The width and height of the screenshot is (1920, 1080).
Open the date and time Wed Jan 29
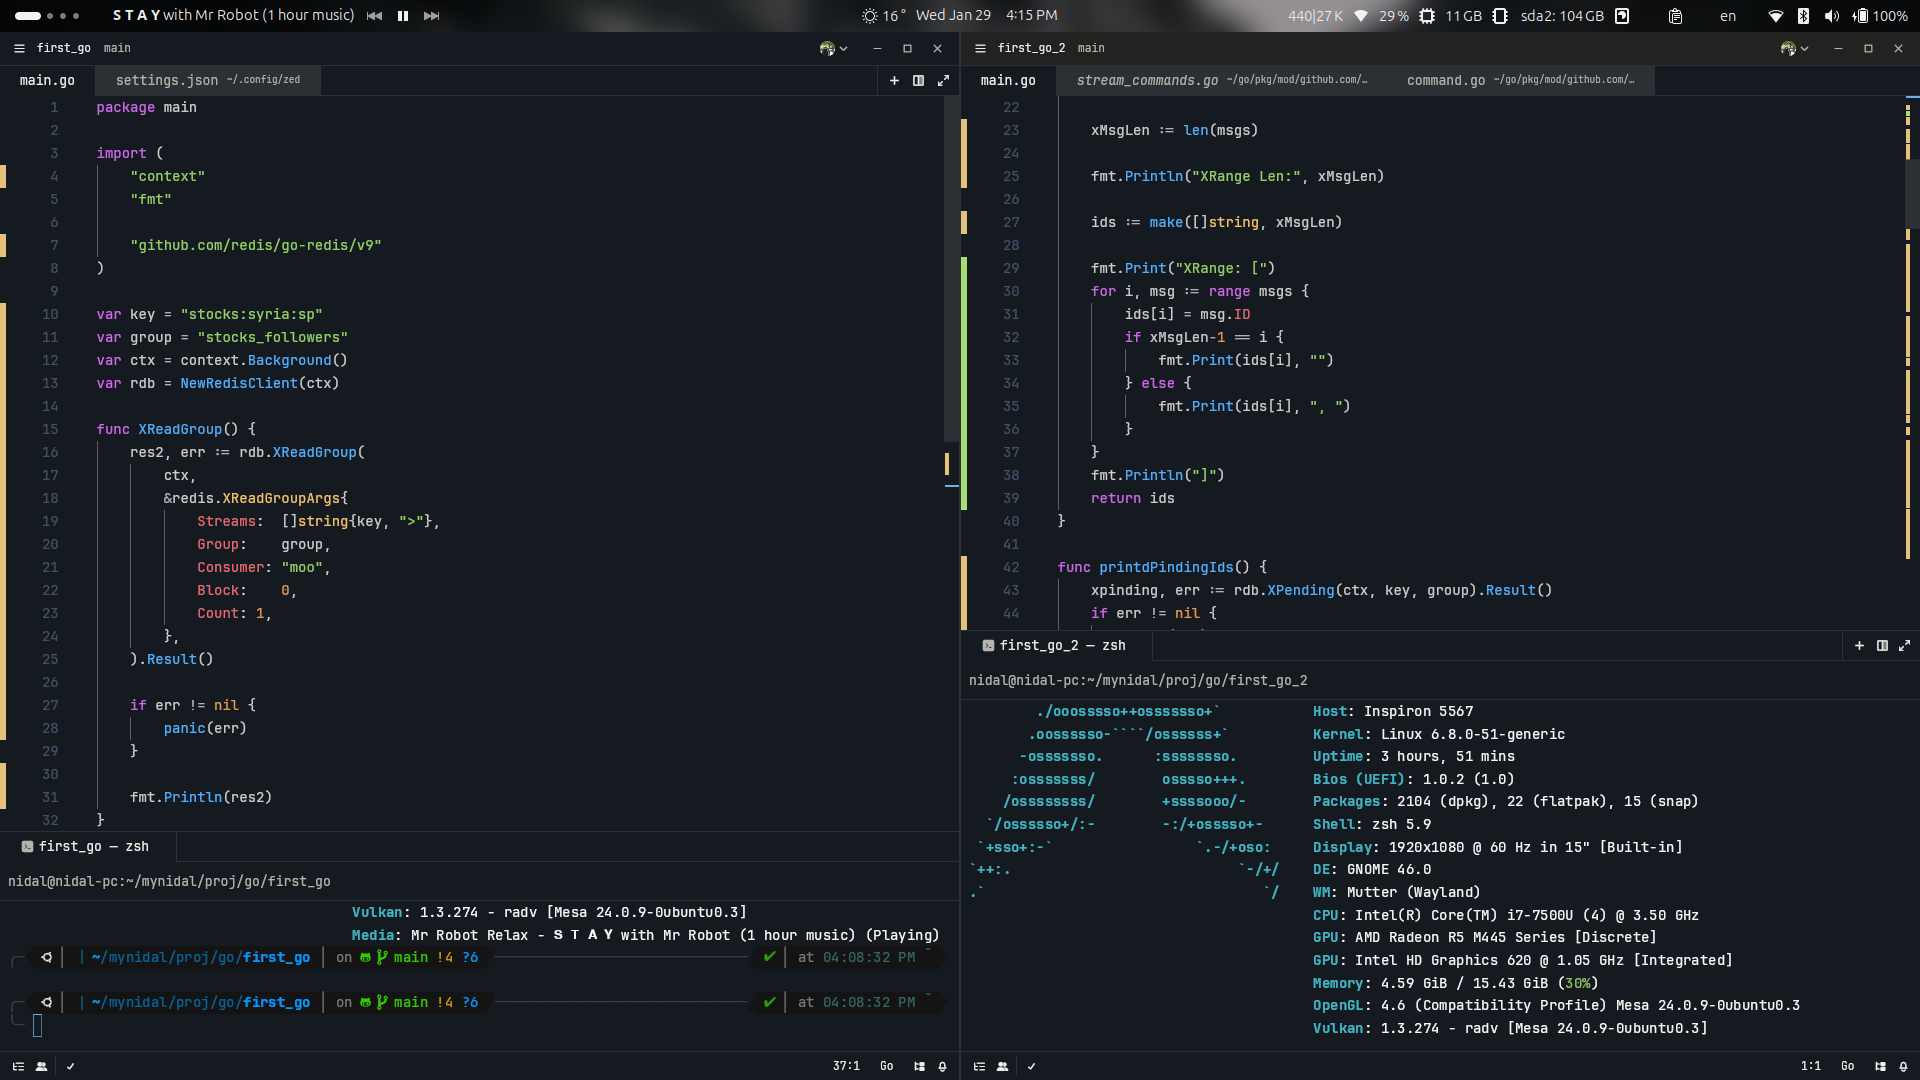coord(986,16)
